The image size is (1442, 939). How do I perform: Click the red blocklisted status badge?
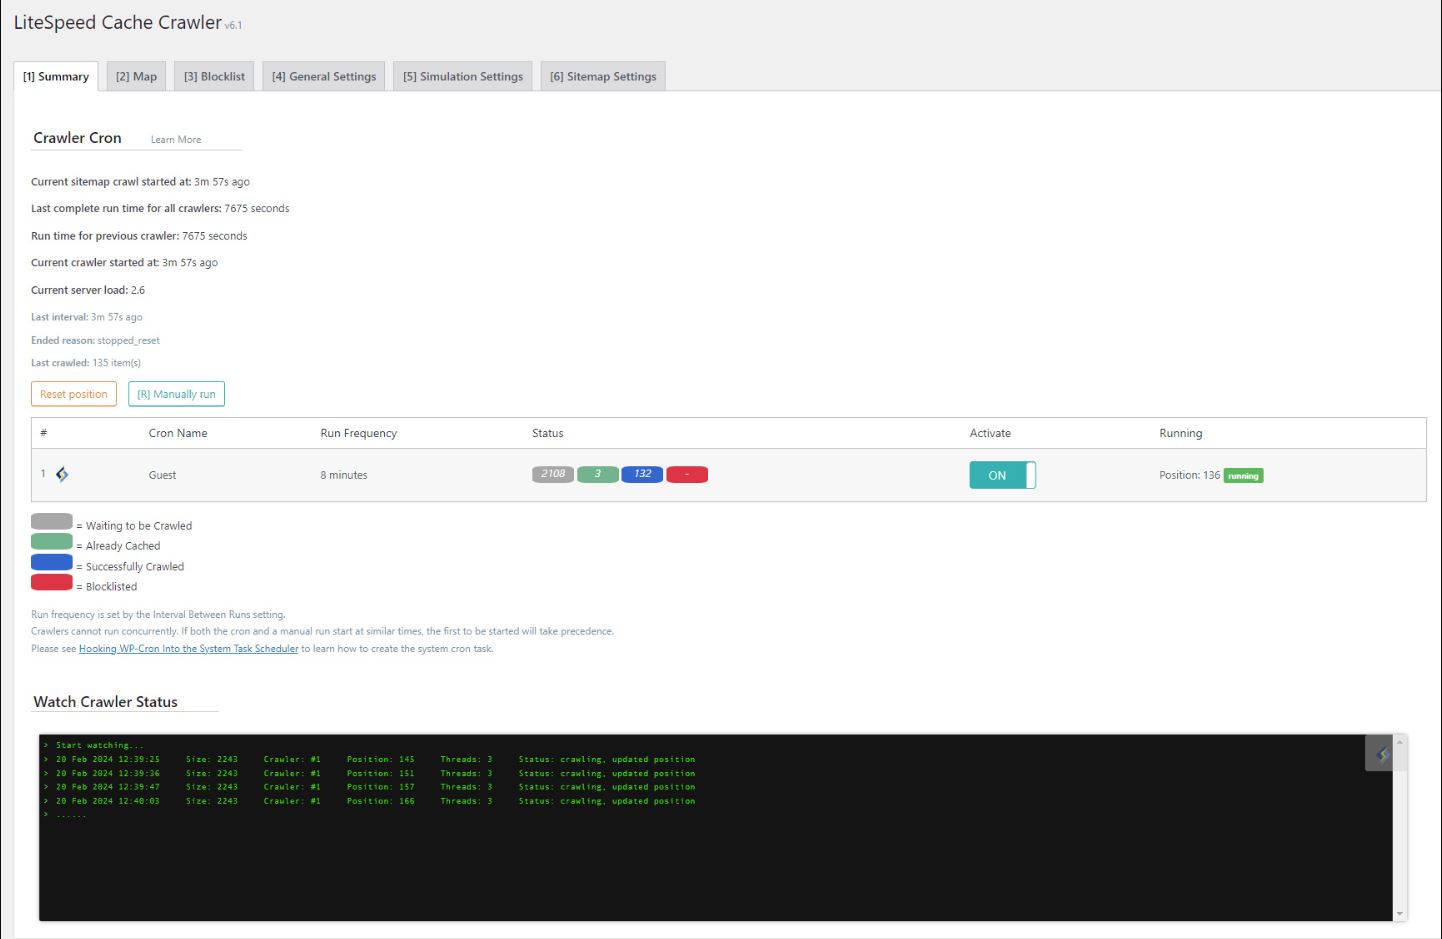pos(687,474)
